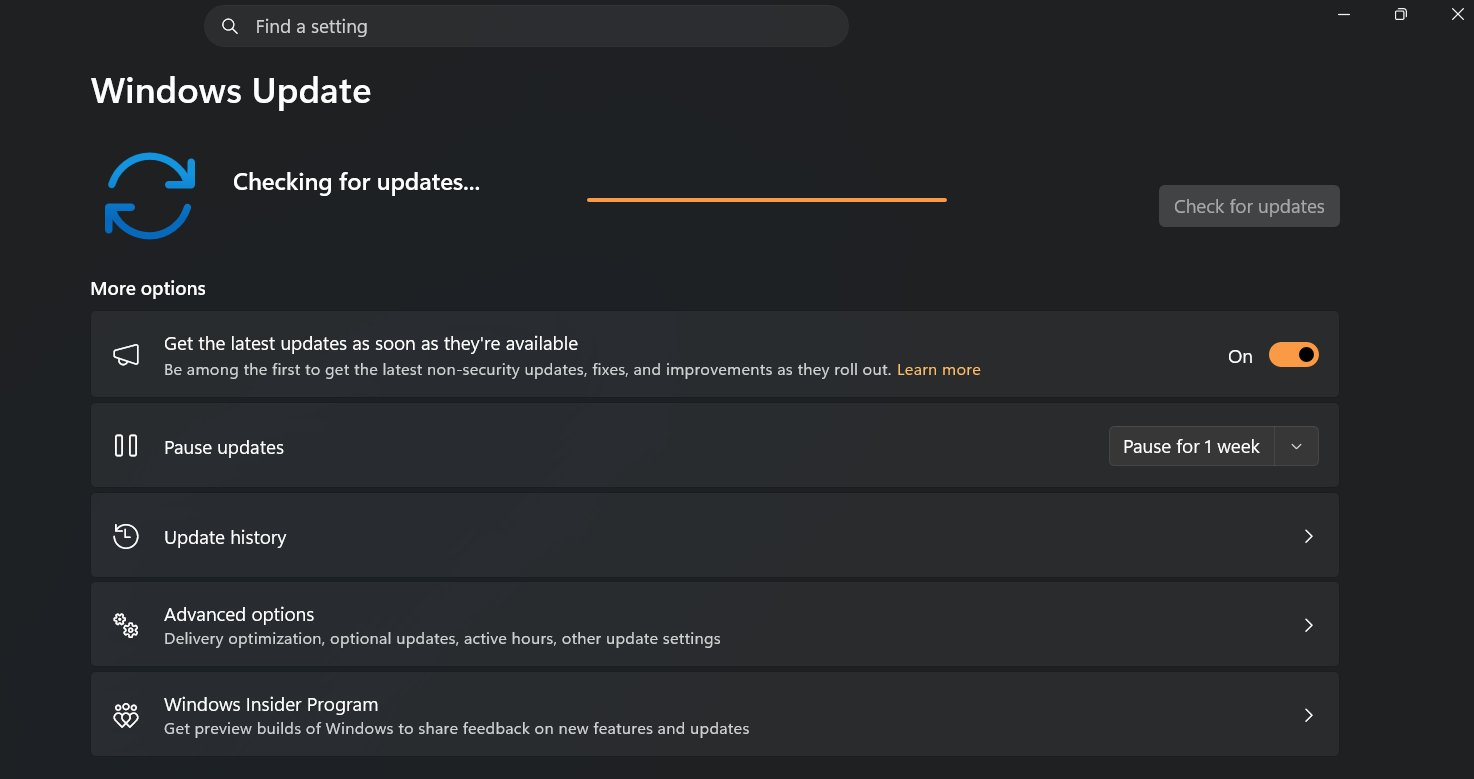Restore the window using the title bar icon
The width and height of the screenshot is (1474, 779).
point(1401,14)
